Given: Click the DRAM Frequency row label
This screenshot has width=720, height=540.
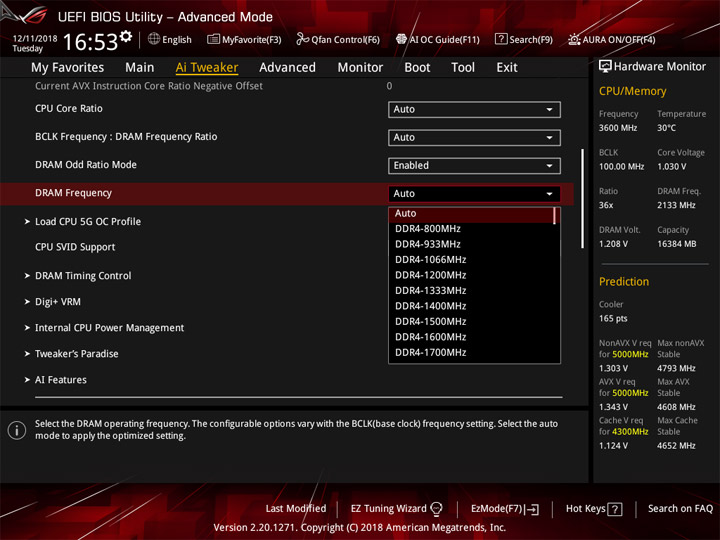Looking at the screenshot, I should pos(73,193).
